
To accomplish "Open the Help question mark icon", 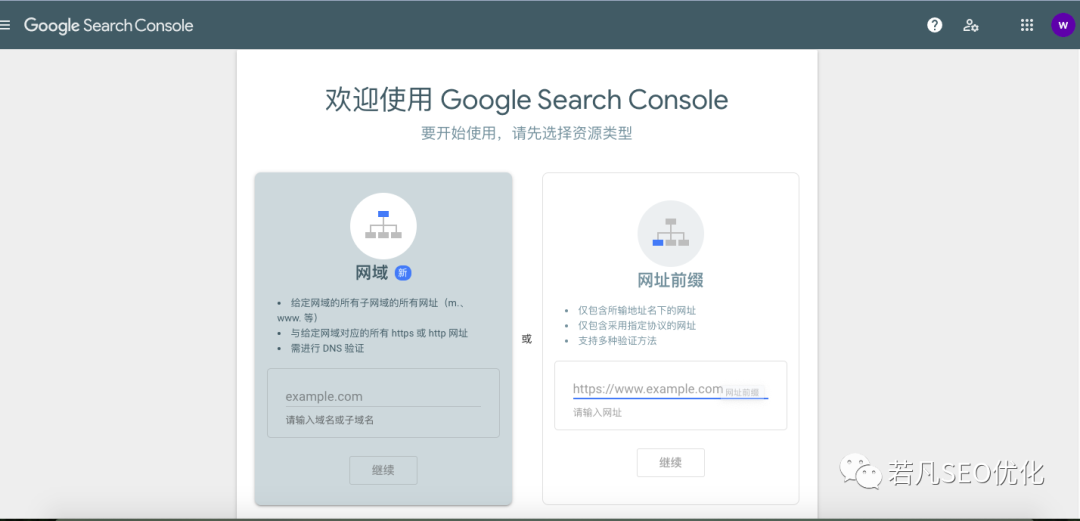I will (x=934, y=25).
